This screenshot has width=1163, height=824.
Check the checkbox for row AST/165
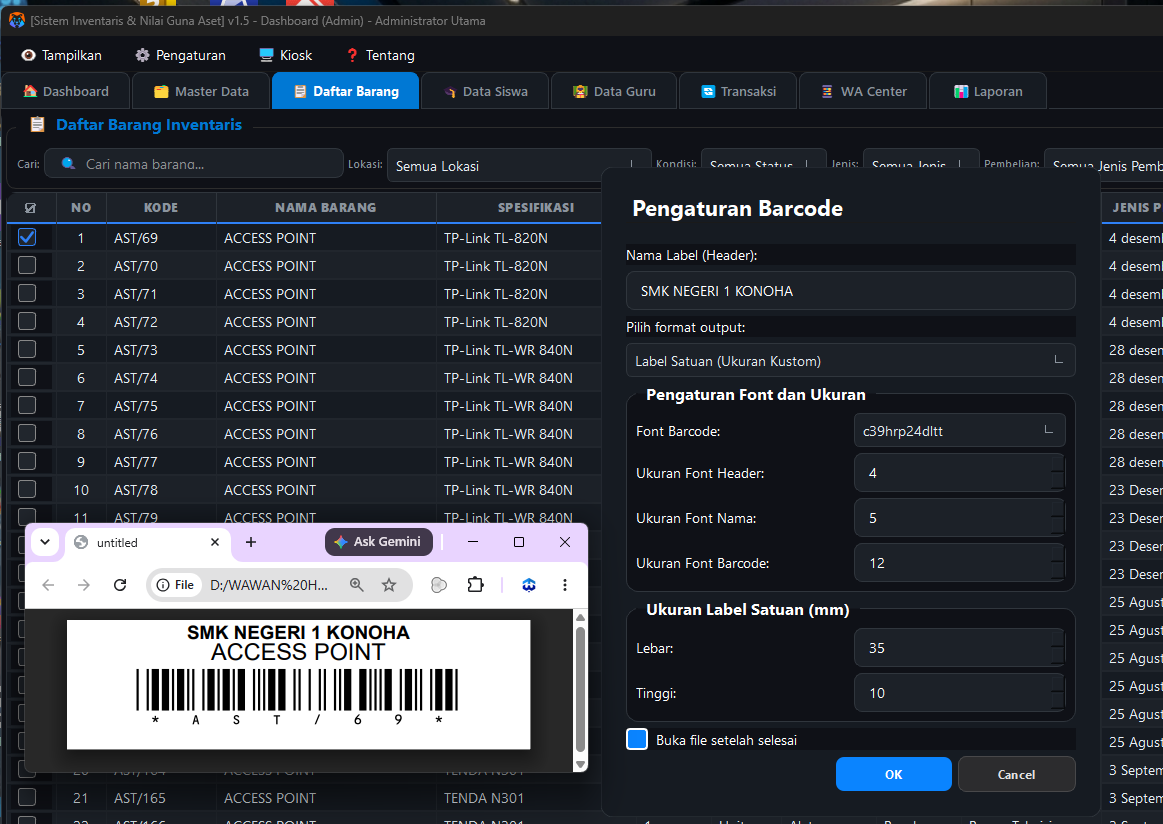coord(27,797)
